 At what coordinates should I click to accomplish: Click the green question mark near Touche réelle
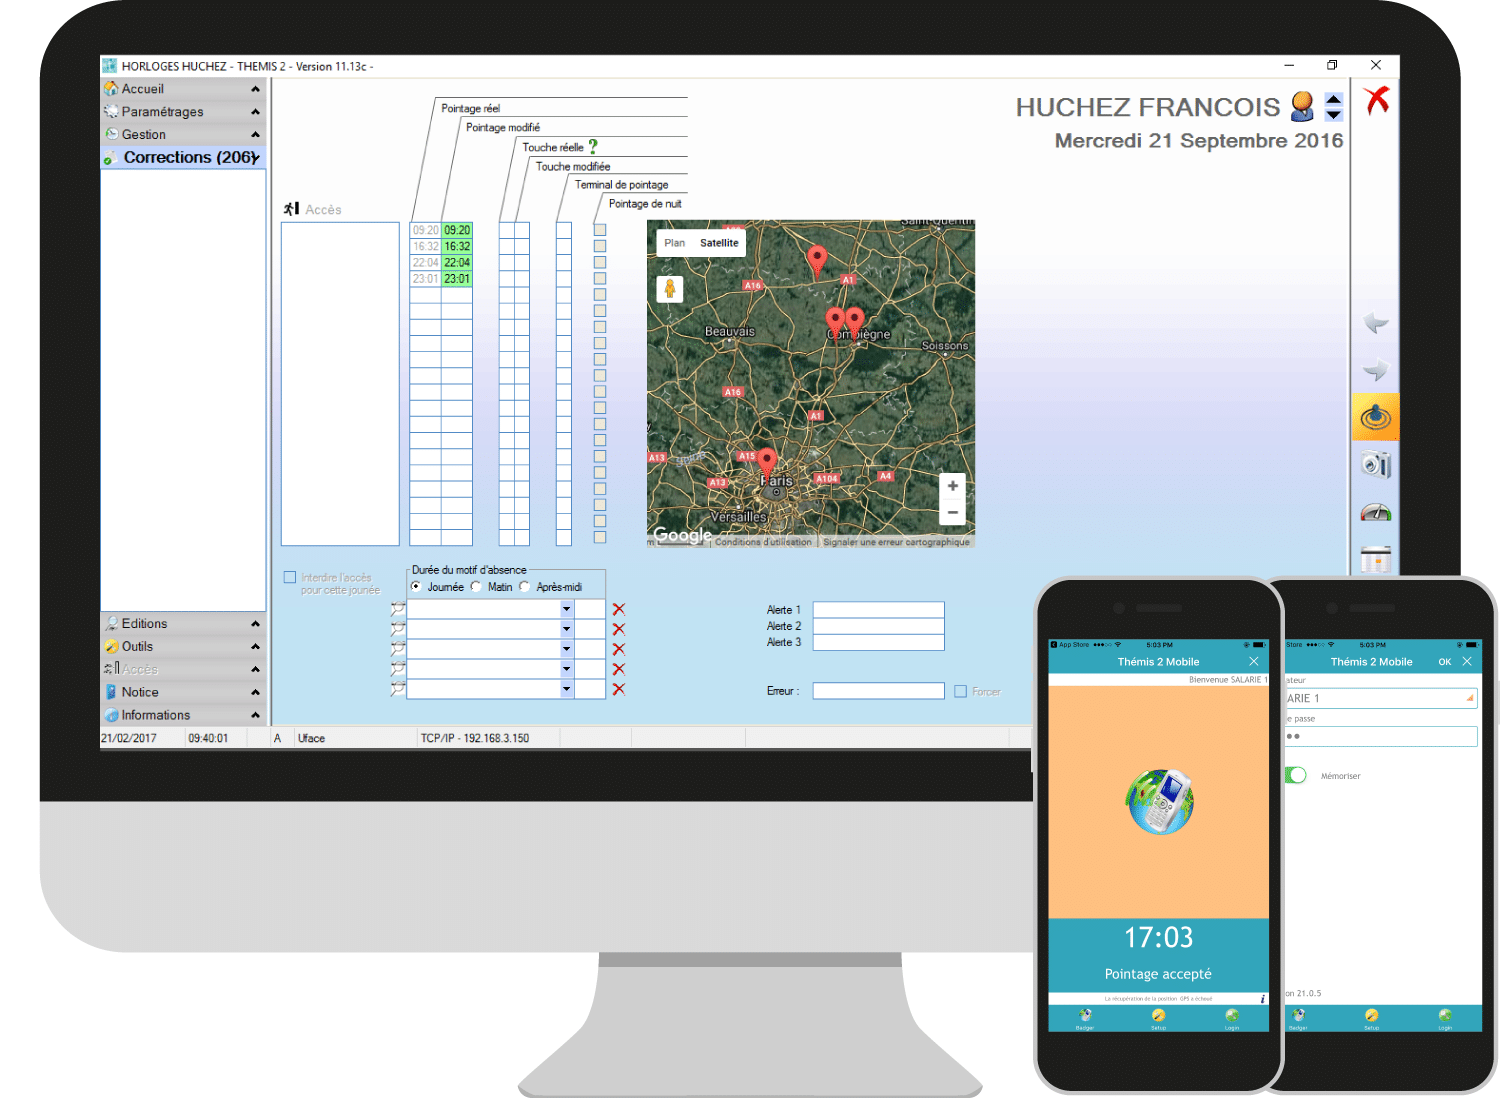pyautogui.click(x=593, y=147)
